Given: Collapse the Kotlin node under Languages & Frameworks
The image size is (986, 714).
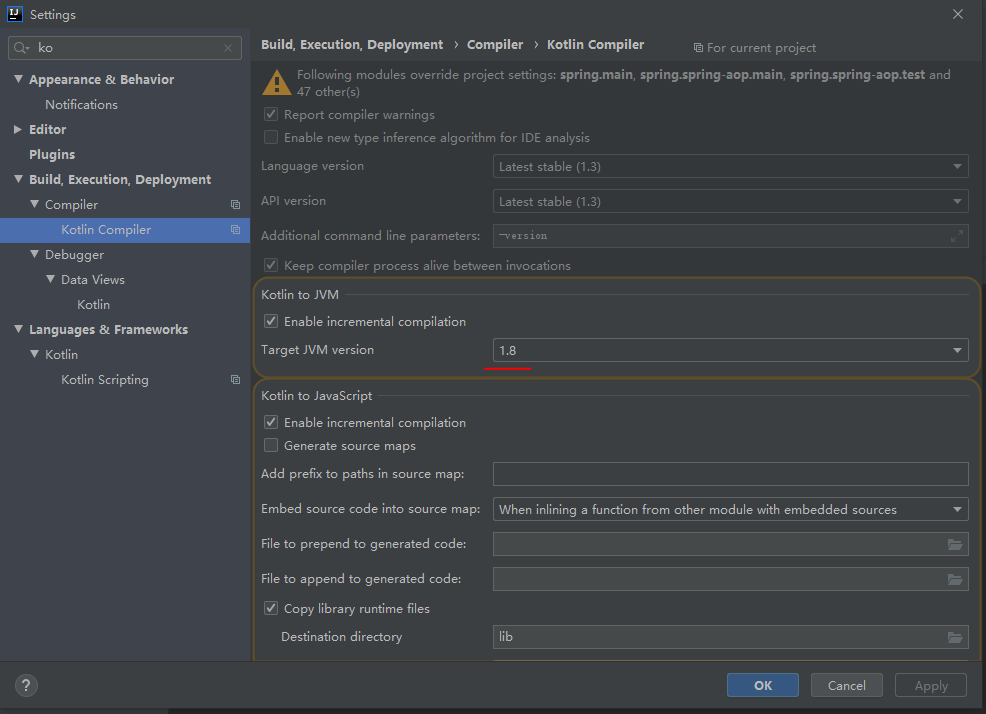Looking at the screenshot, I should pyautogui.click(x=35, y=354).
